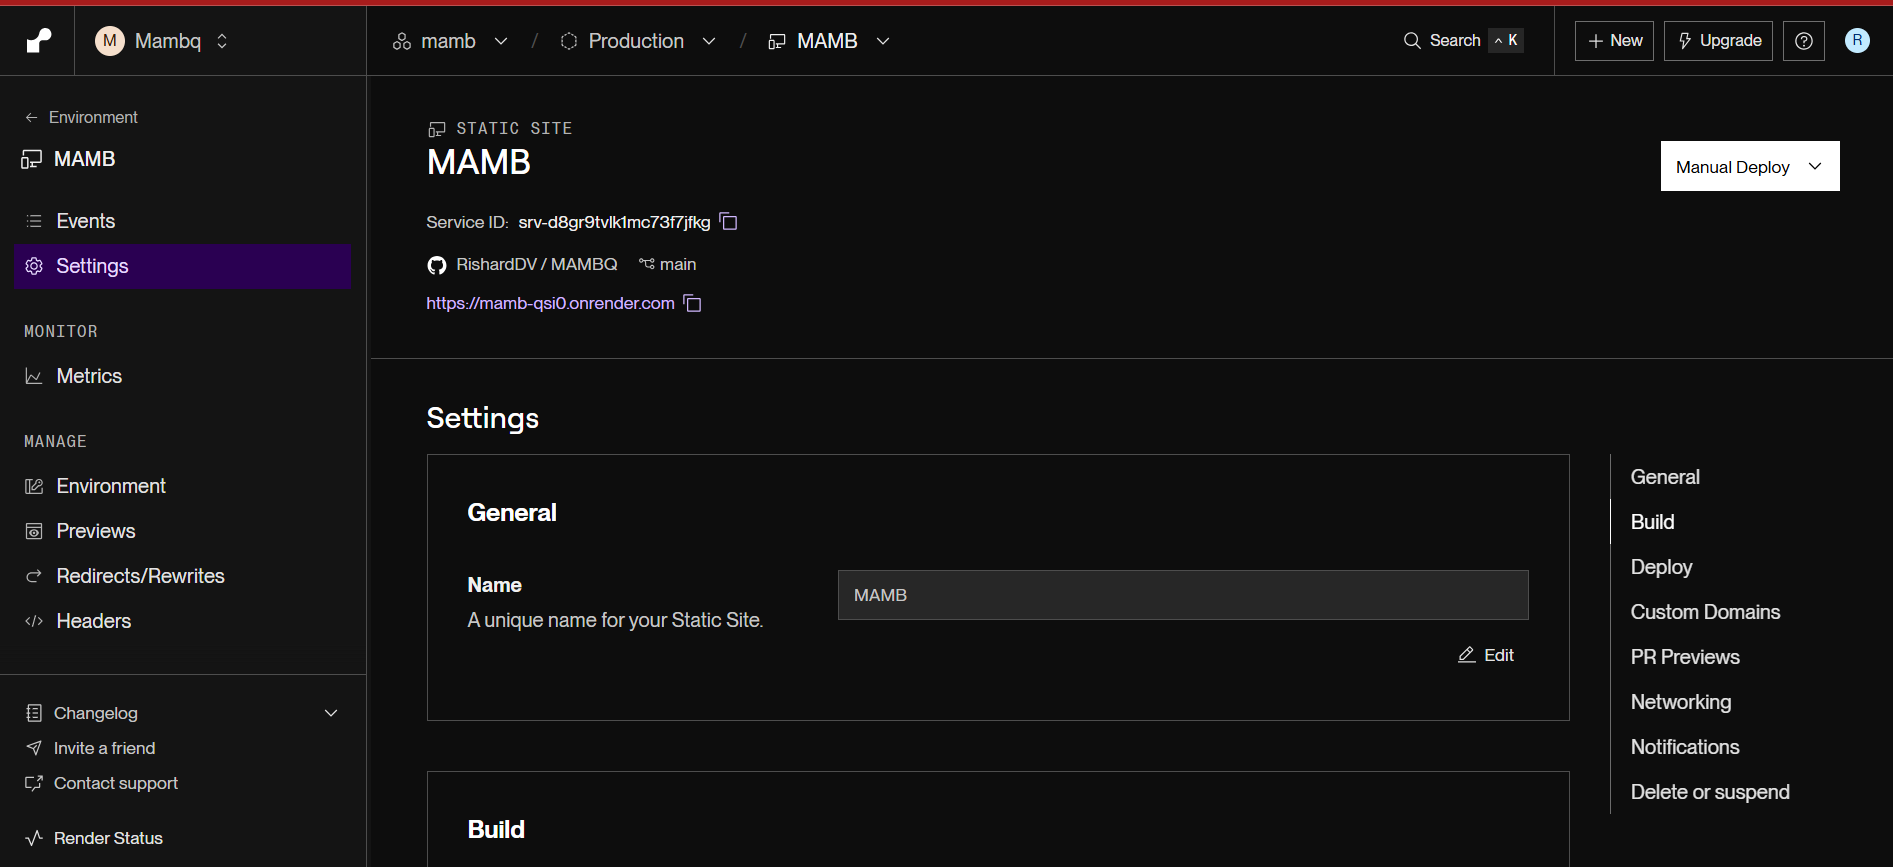The image size is (1893, 867).
Task: Jump to Notifications section
Action: click(1685, 747)
